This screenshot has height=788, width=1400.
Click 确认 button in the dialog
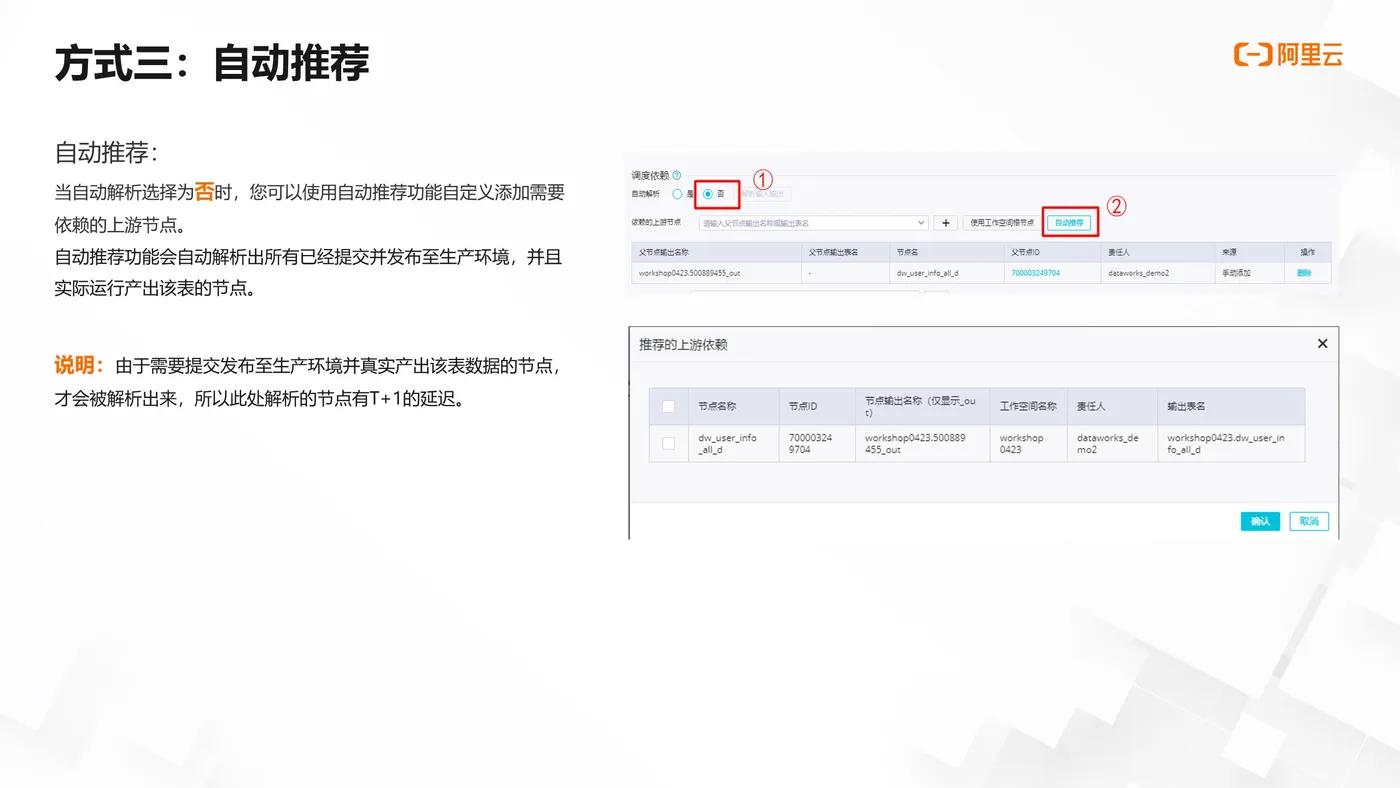tap(1260, 521)
